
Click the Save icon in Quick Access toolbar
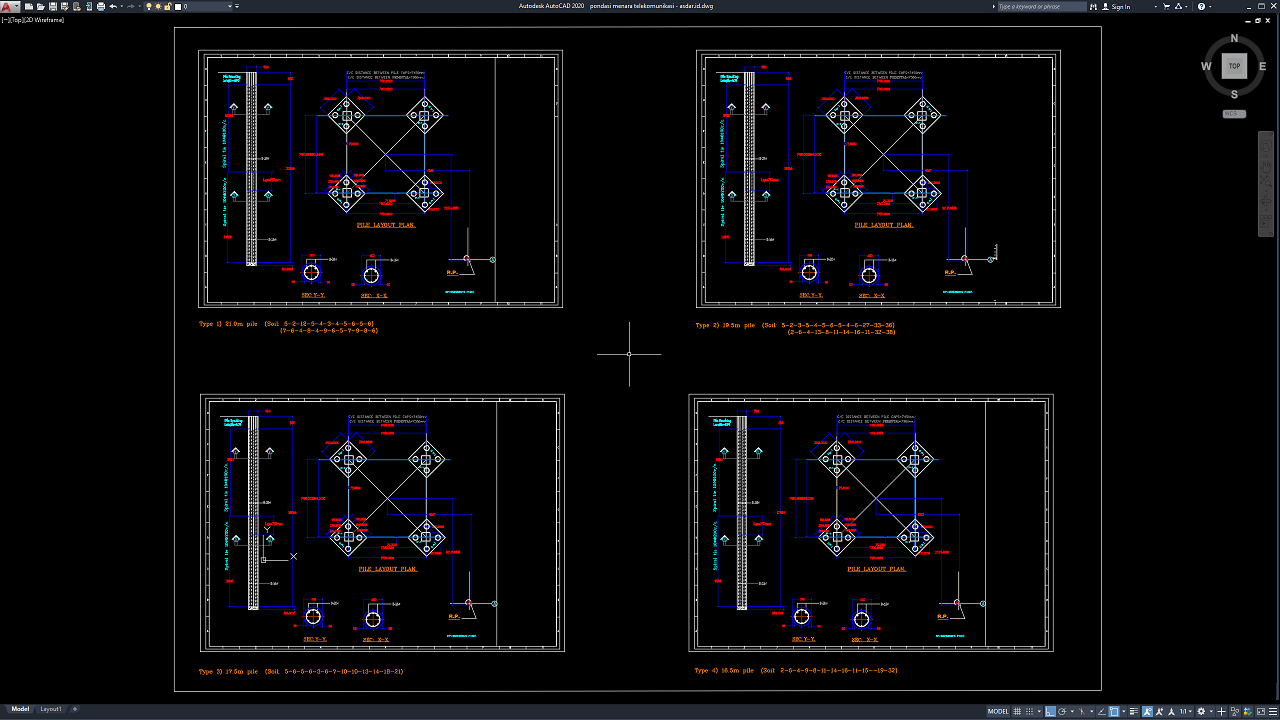[x=53, y=6]
